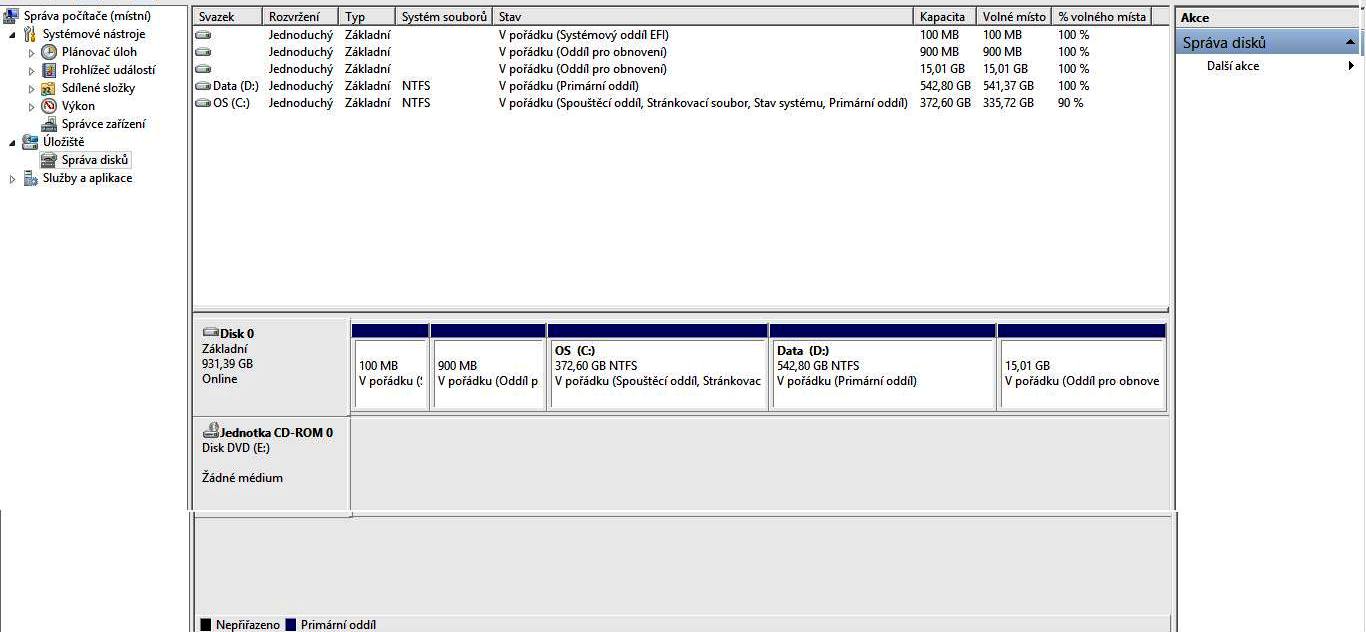The height and width of the screenshot is (632, 1366).
Task: Click the 542,80 GB capacity cell
Action: point(945,86)
